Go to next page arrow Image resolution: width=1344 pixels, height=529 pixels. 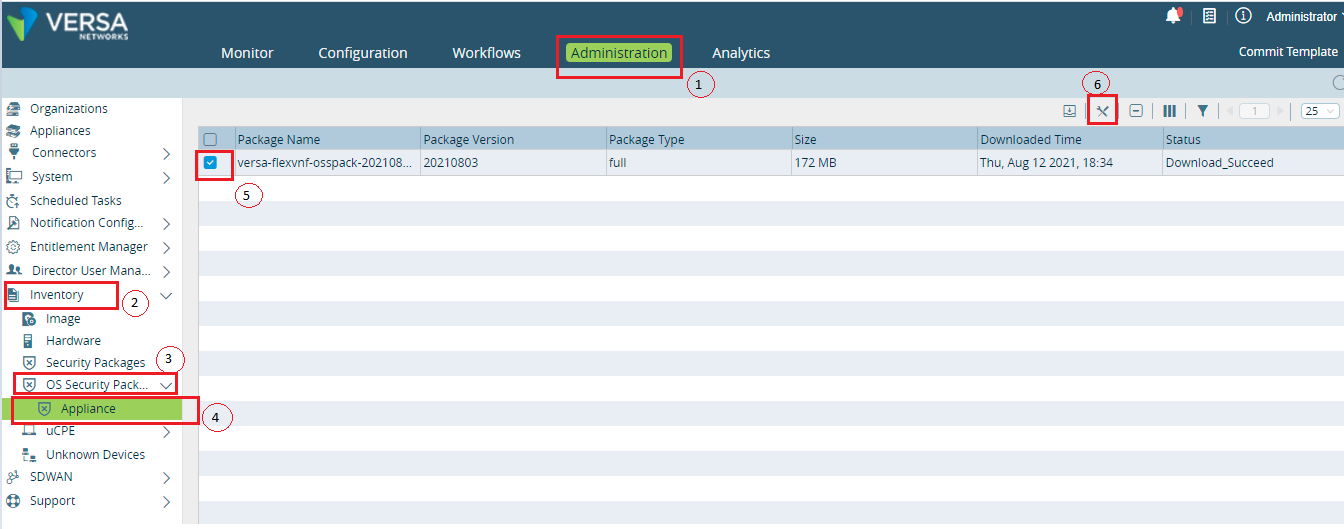click(x=1279, y=111)
